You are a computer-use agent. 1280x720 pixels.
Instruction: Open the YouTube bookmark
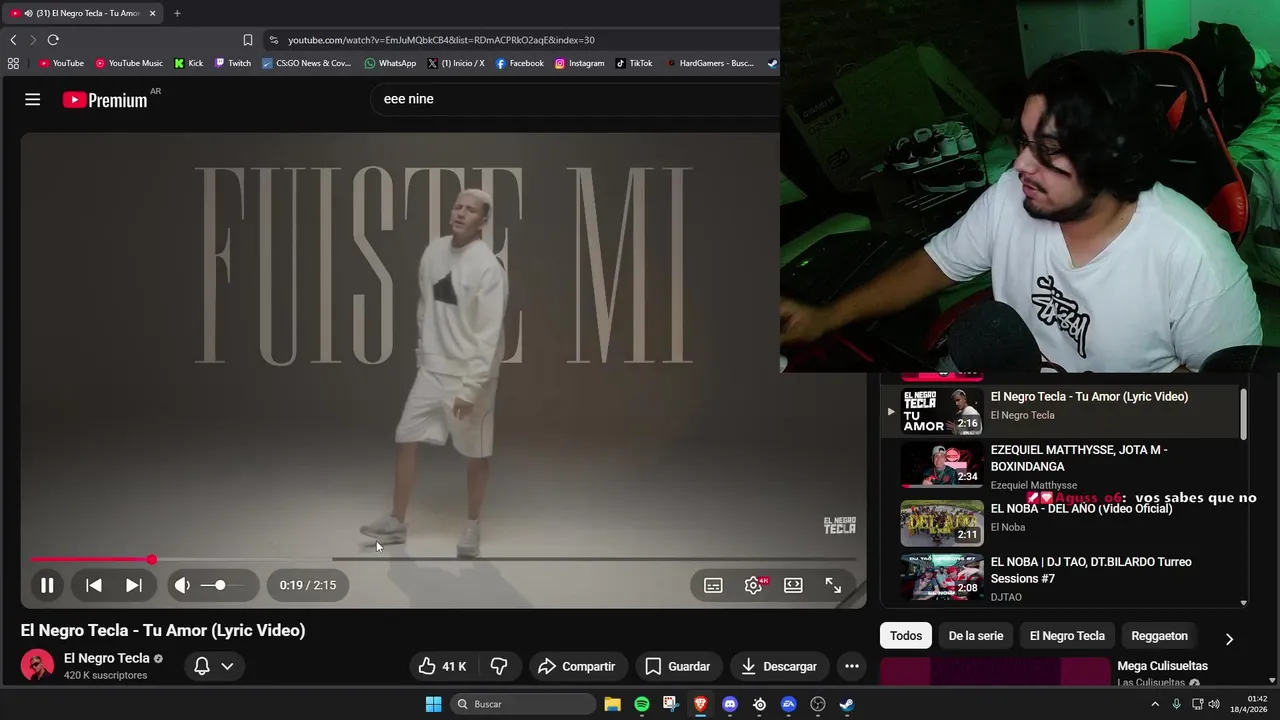pos(61,63)
